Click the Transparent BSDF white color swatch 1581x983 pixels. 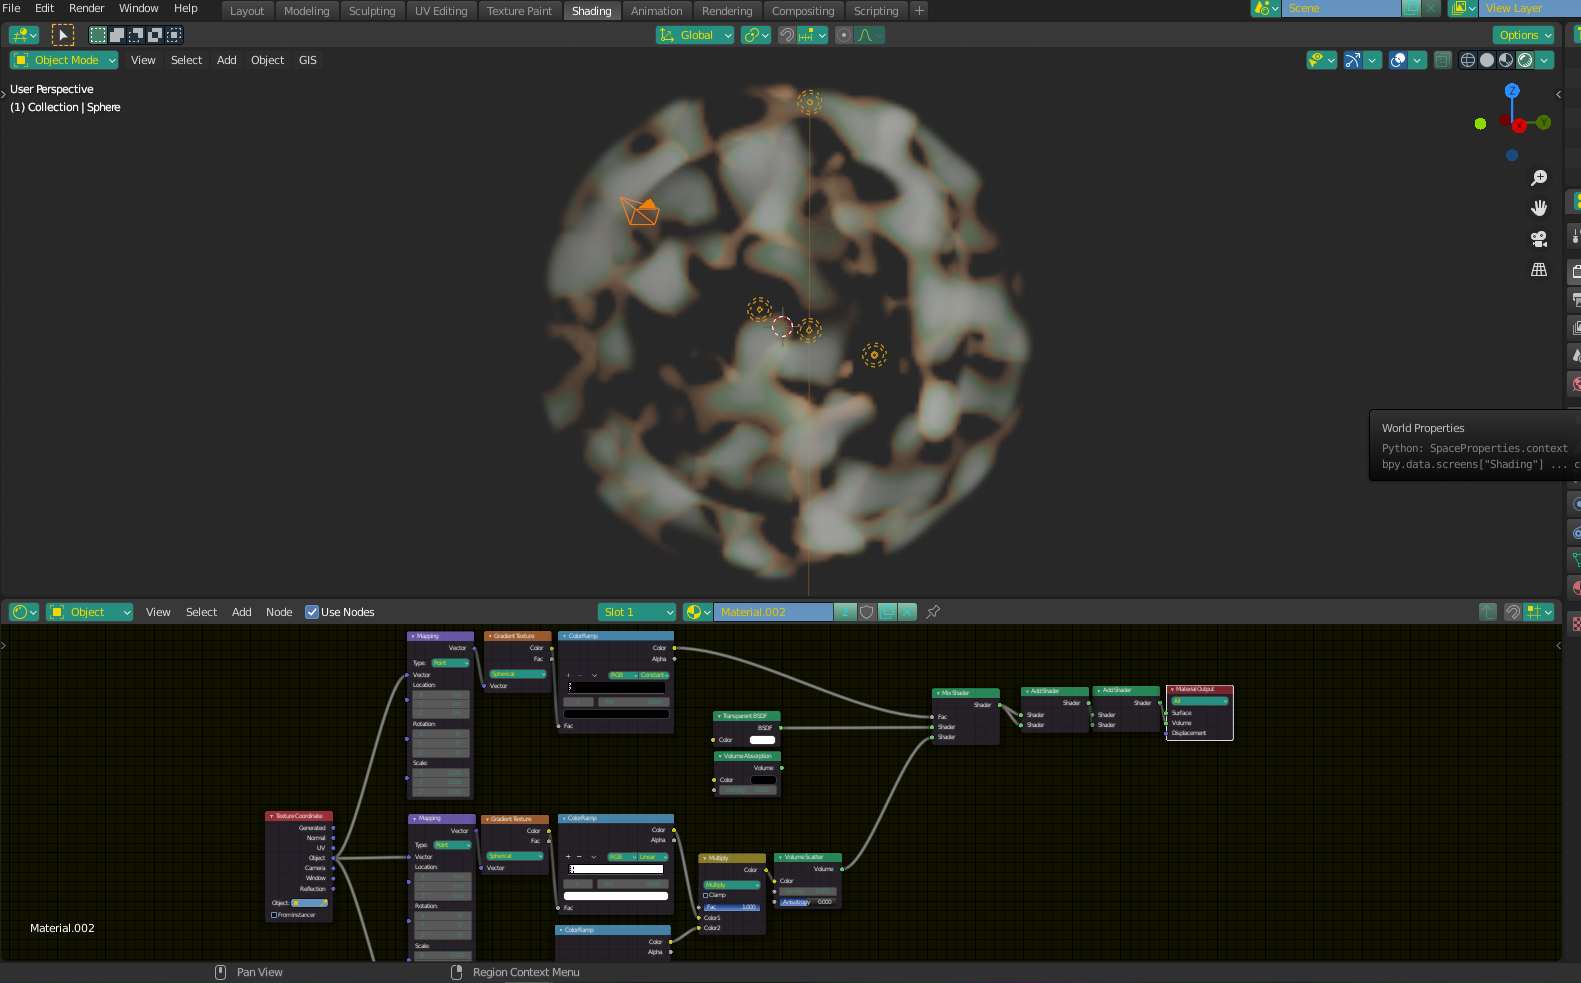[762, 740]
